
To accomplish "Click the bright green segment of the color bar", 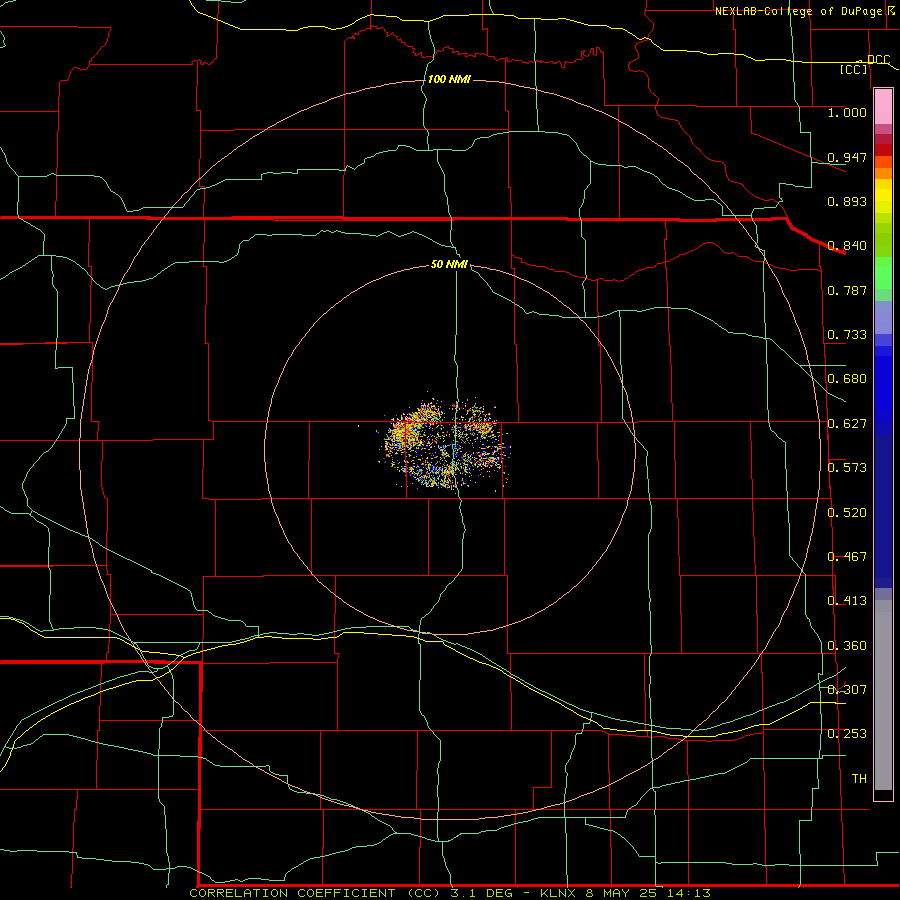I will point(883,273).
